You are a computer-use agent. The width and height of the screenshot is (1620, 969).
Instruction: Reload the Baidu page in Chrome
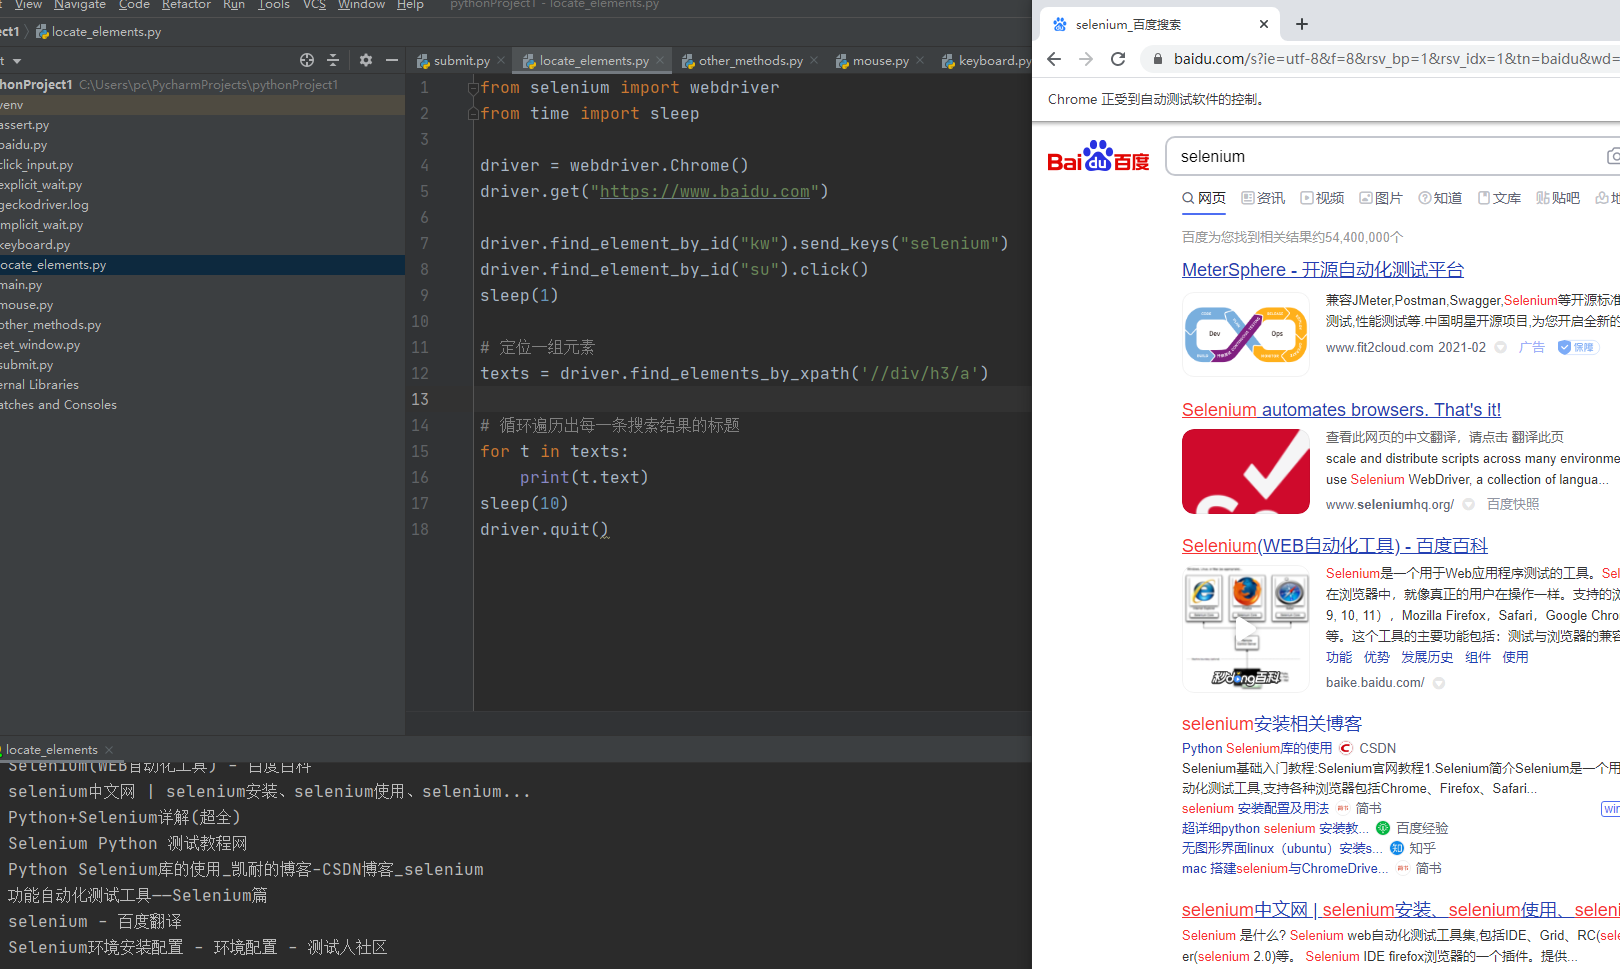(x=1118, y=59)
